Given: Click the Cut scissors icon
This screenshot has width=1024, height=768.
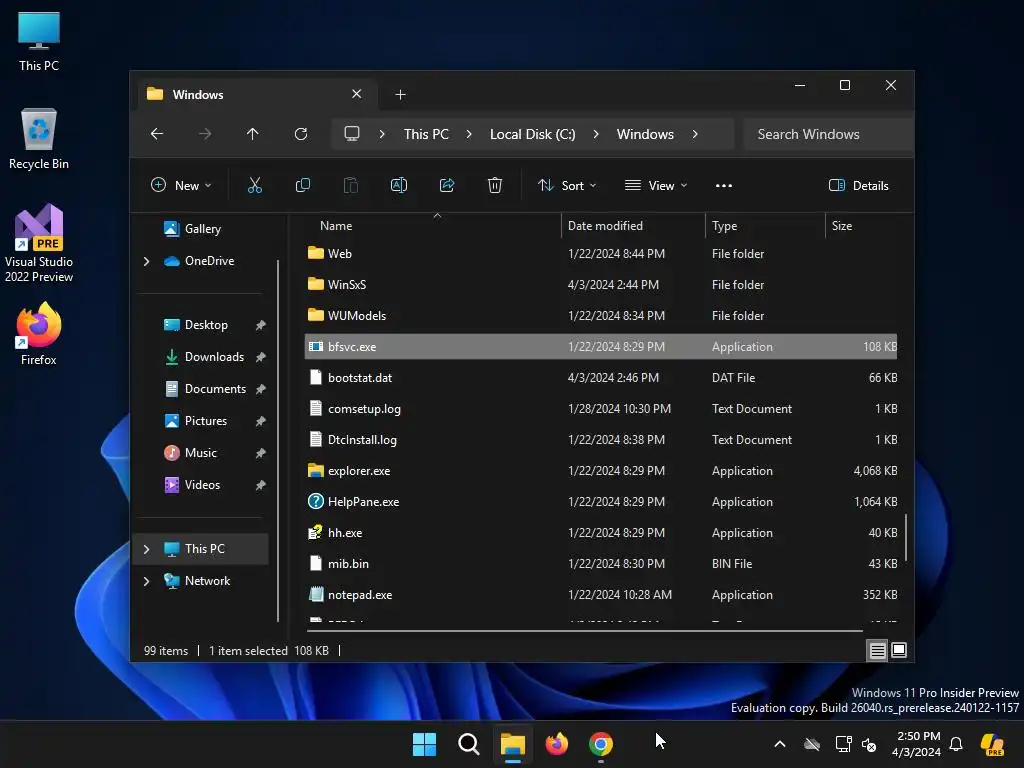Looking at the screenshot, I should 255,185.
